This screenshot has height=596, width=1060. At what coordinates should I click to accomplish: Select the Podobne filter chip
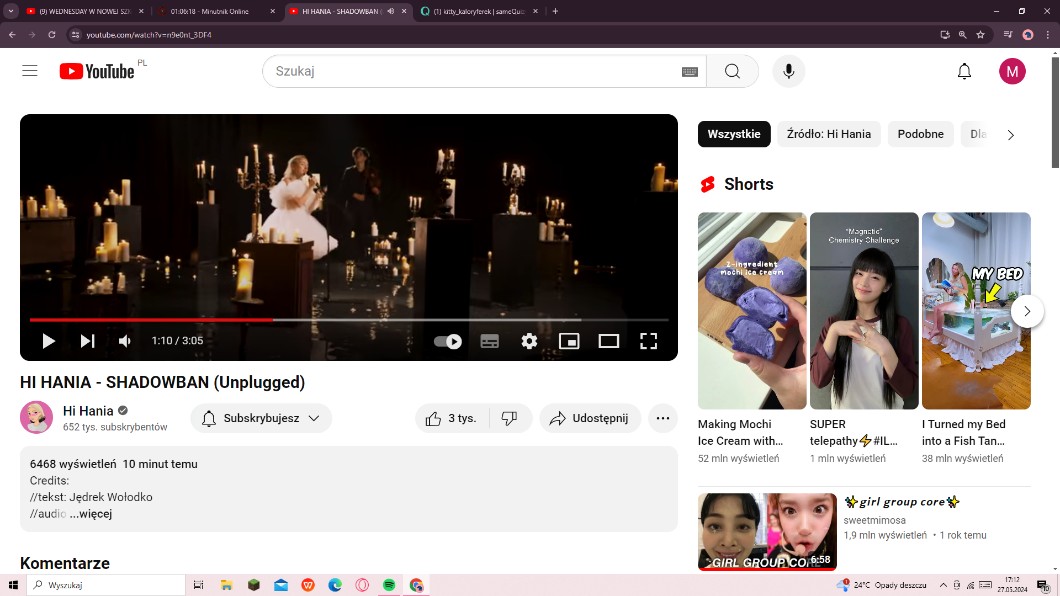(x=920, y=134)
